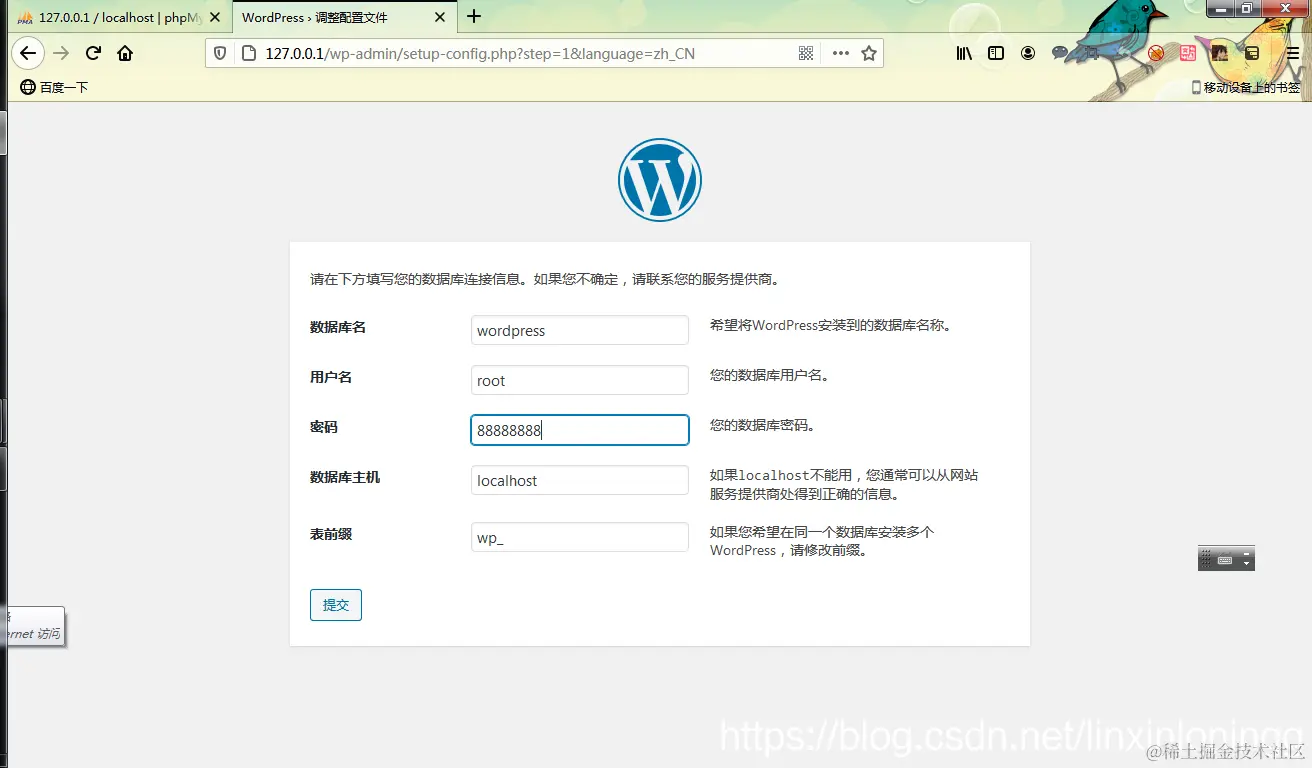
Task: Click the page info icon in address bar
Action: (250, 53)
